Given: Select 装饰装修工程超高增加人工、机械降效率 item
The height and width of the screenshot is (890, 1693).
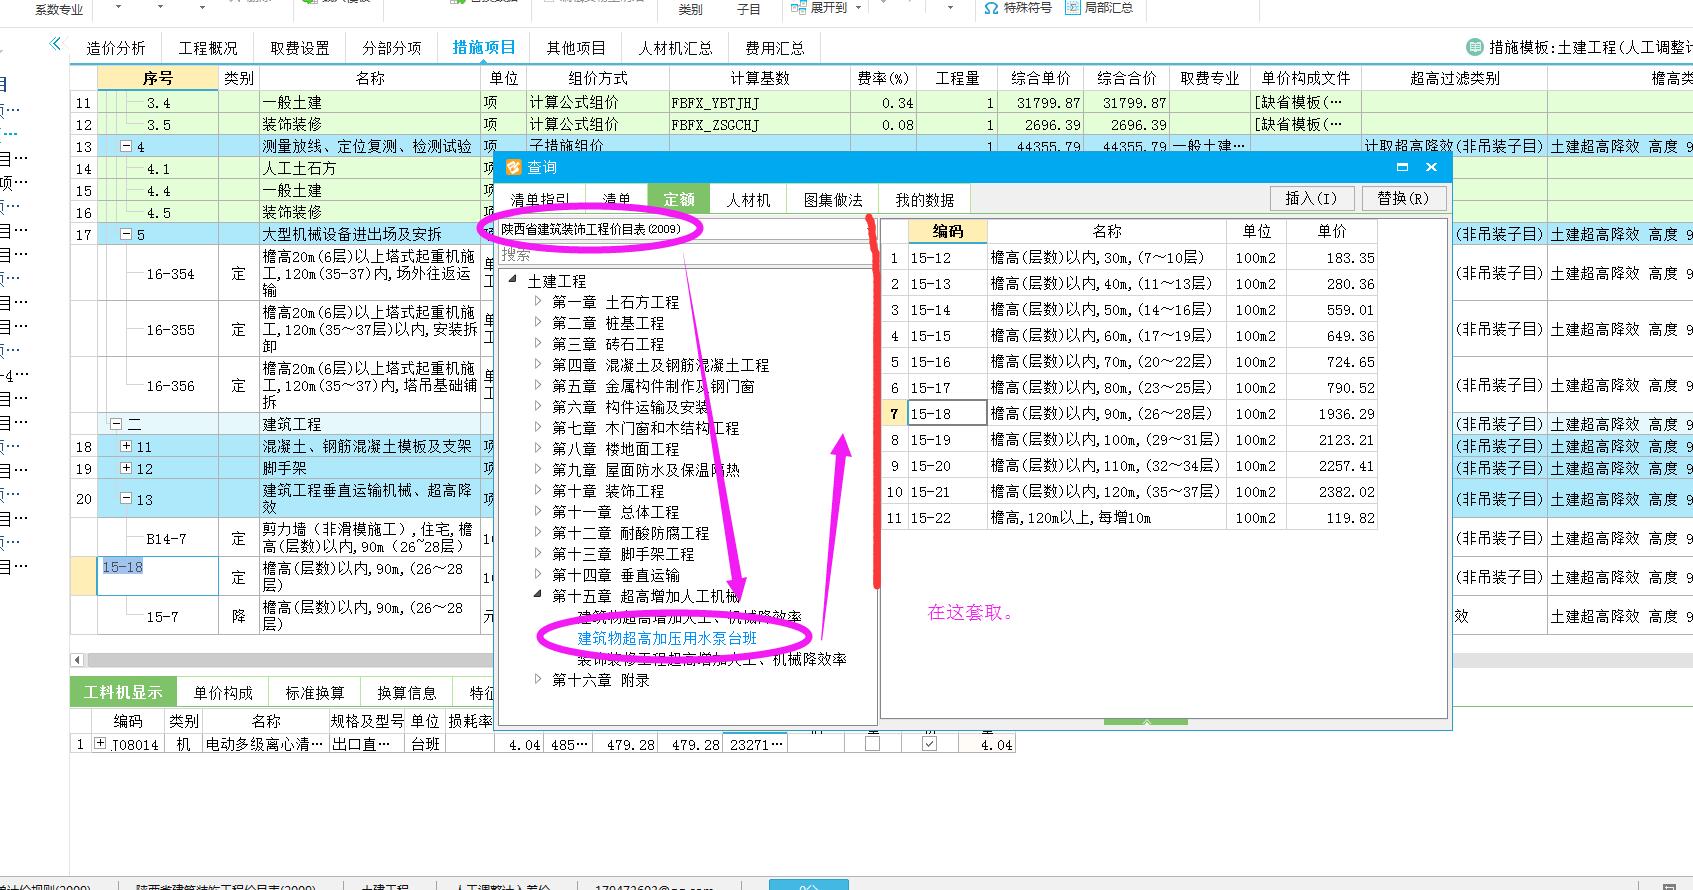Looking at the screenshot, I should 711,659.
